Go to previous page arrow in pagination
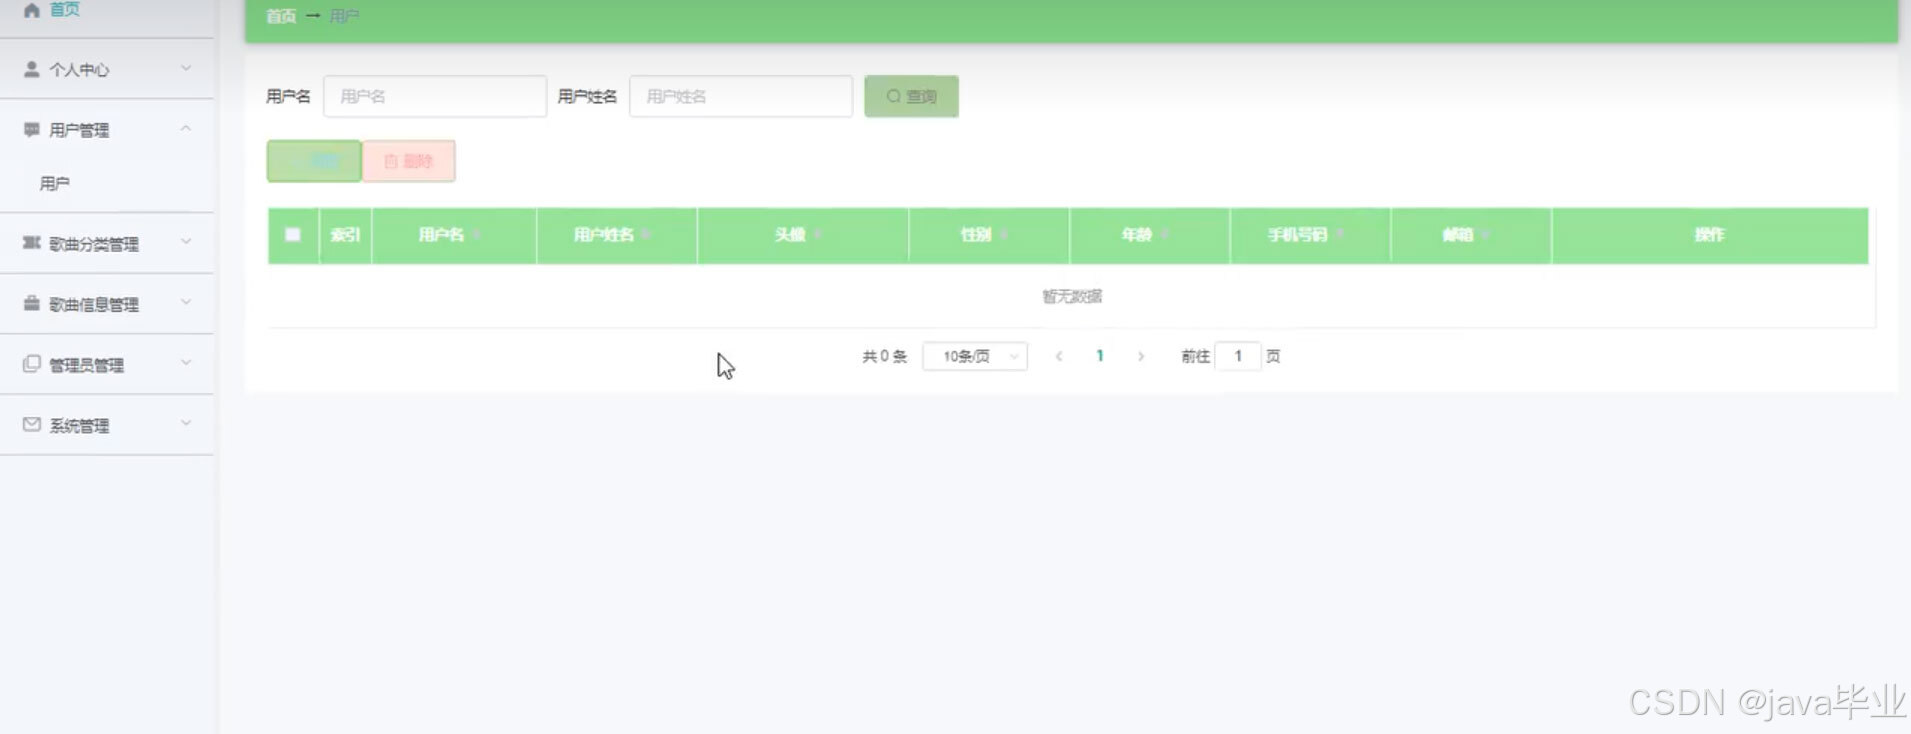 [1059, 356]
